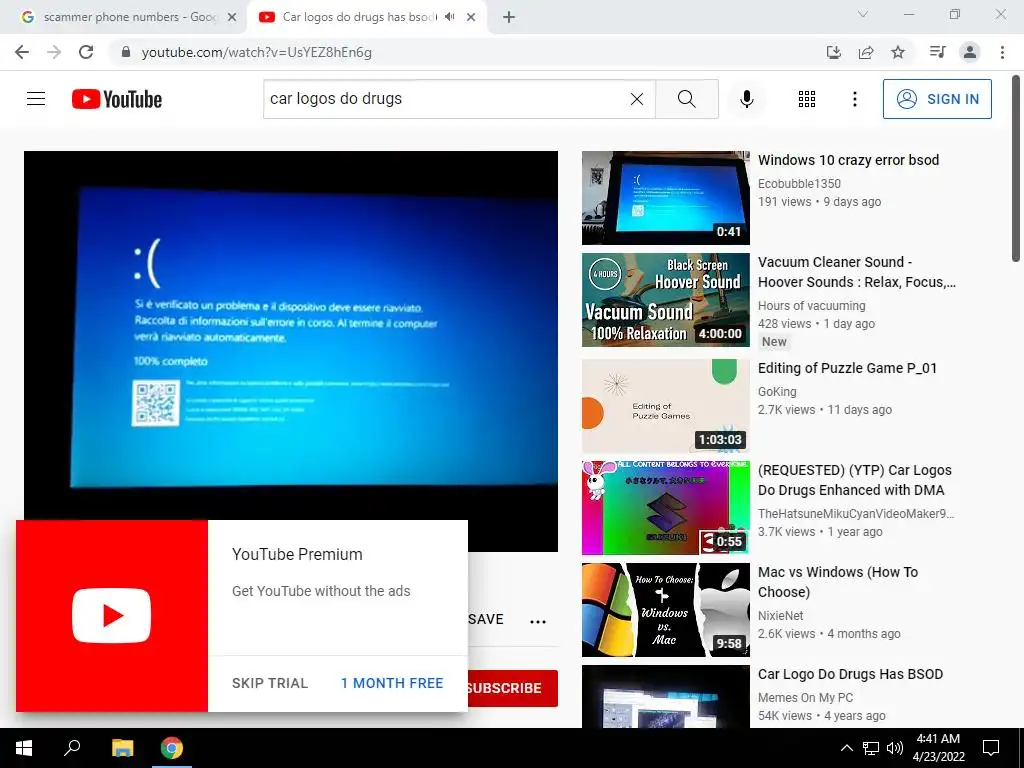The height and width of the screenshot is (768, 1024).
Task: Click Chrome icon on taskbar
Action: [172, 748]
